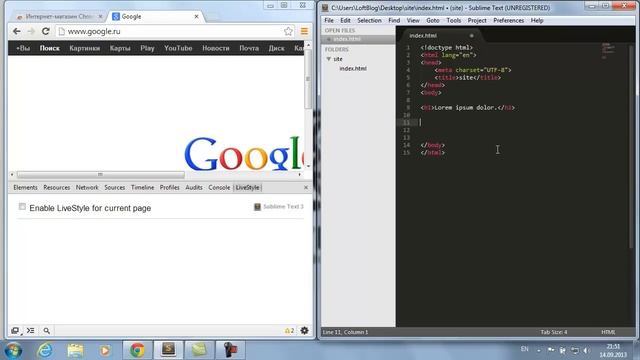This screenshot has height=360, width=640.
Task: Open Sublime Text Help menu
Action: (x=537, y=20)
